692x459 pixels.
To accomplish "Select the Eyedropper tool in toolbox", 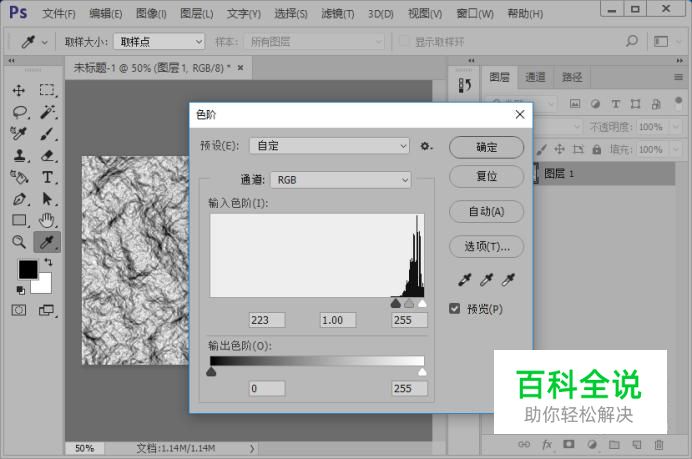I will pyautogui.click(x=47, y=242).
